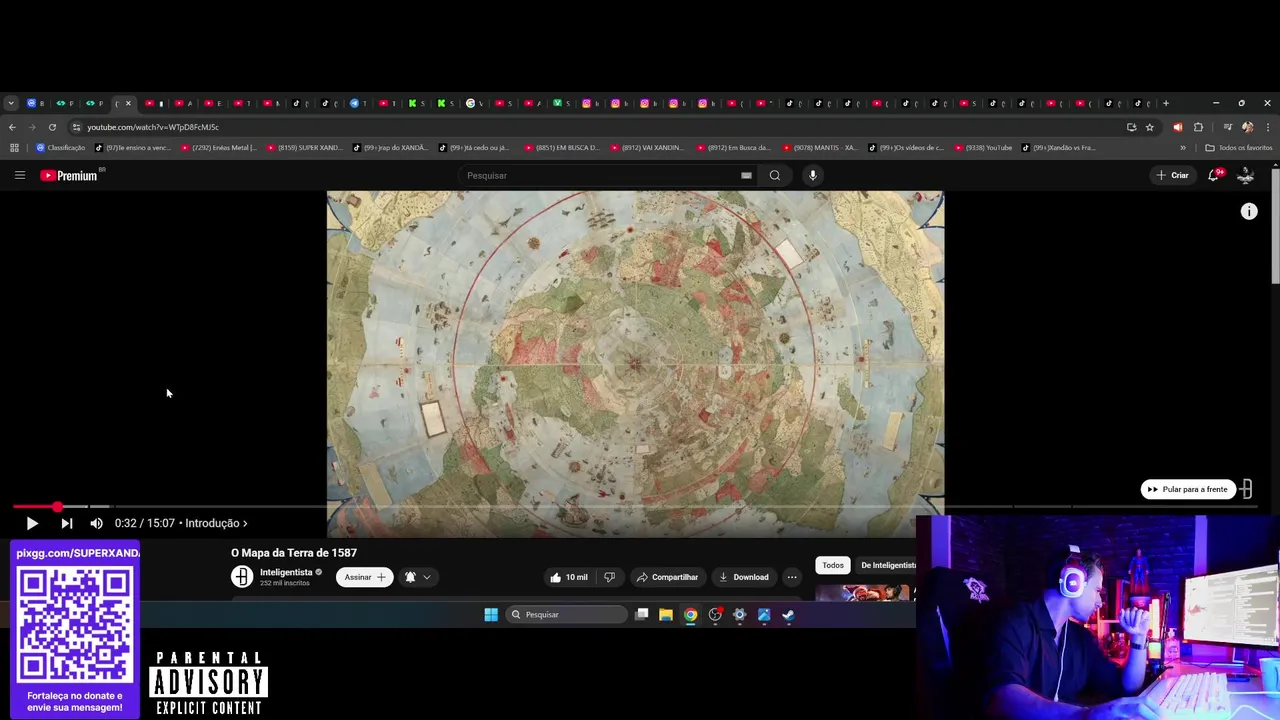Open the red speaker extension icon
This screenshot has height=720, width=1280.
1178,127
